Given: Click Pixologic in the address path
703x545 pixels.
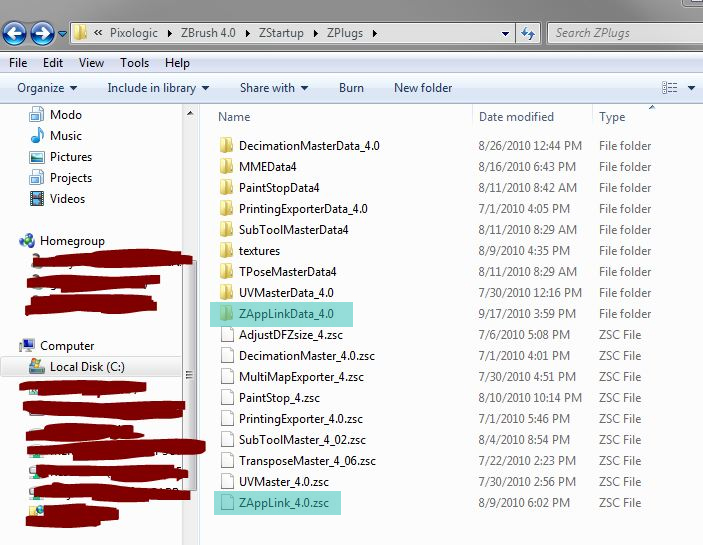Looking at the screenshot, I should [x=134, y=33].
